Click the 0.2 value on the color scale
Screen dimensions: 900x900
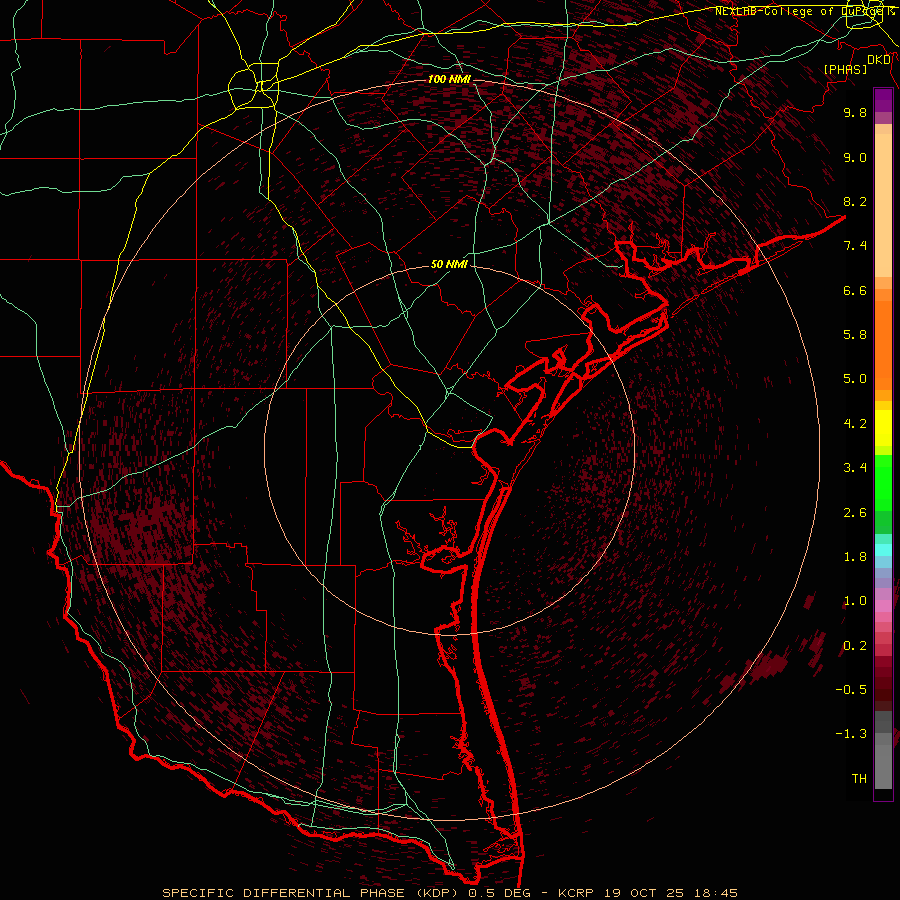pyautogui.click(x=855, y=646)
